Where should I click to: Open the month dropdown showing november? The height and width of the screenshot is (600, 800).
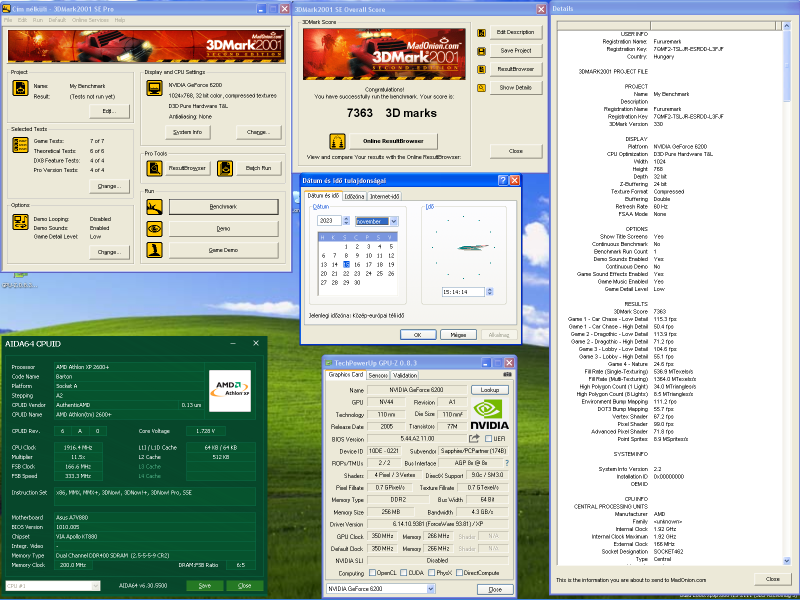pyautogui.click(x=394, y=221)
